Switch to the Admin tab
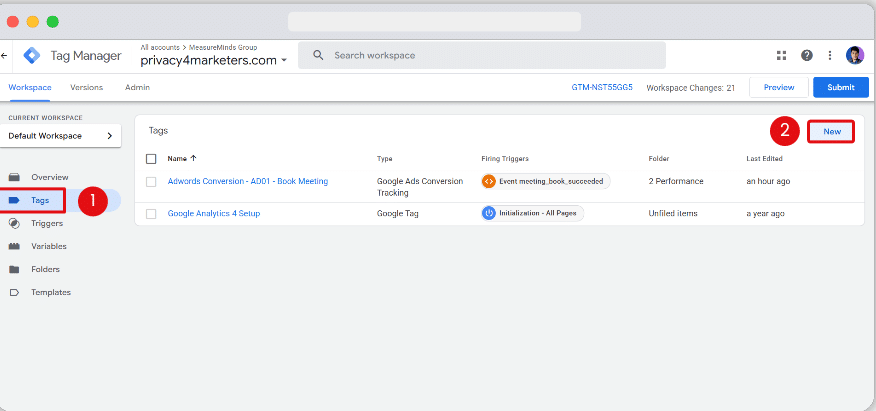 [137, 88]
